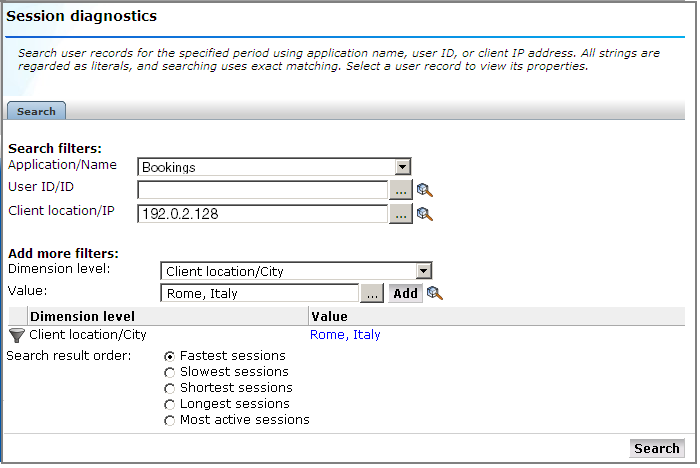Open the search icon next to Add button
Screen dimensions: 700x468
click(434, 293)
